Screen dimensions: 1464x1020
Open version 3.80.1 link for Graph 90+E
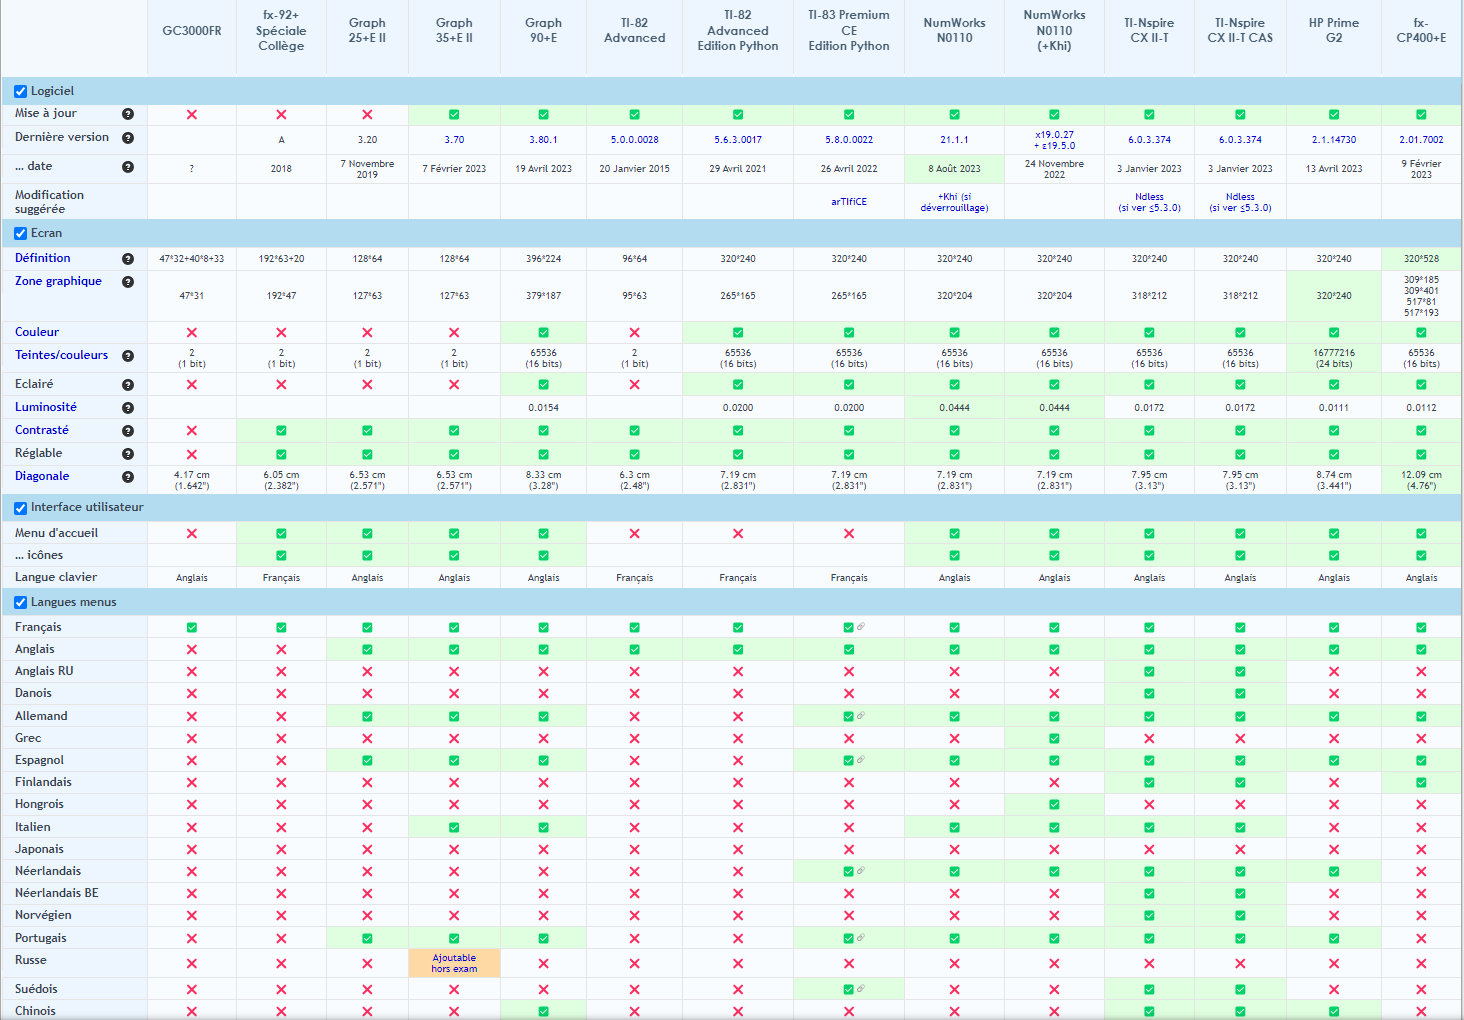543,140
